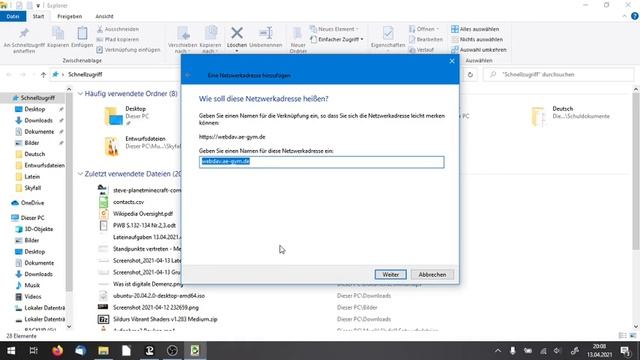Collapse 'Zuletzt verwendete Dateien' group
This screenshot has width=640, height=360.
click(x=80, y=174)
